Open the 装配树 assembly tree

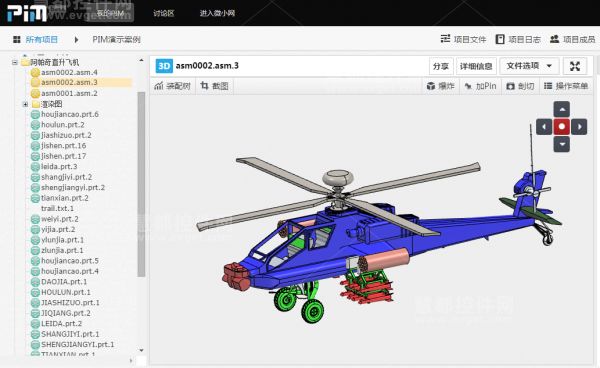tap(172, 86)
